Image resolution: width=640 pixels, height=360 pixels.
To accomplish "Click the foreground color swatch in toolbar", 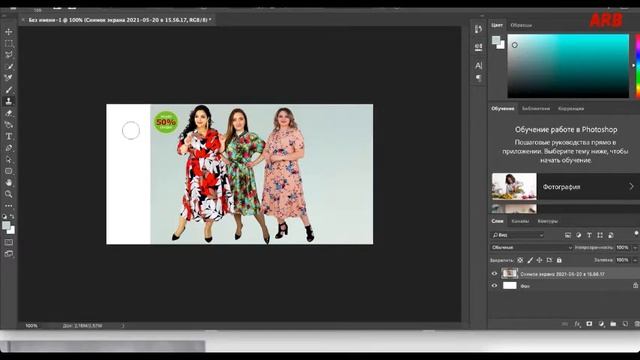I will [x=6, y=226].
